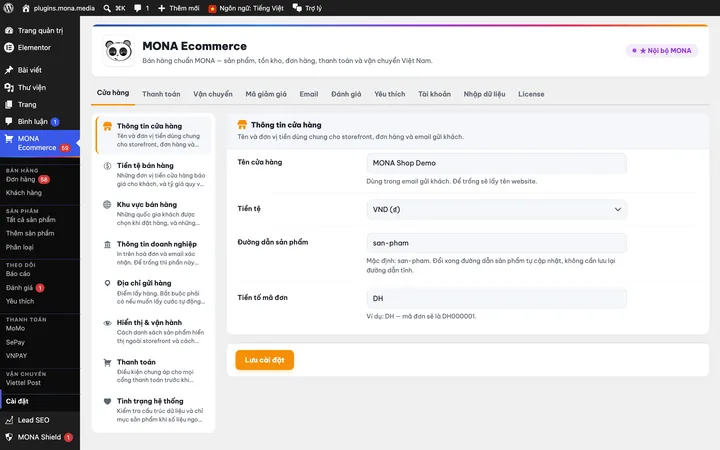Click the bank icon for Thông tin doanh nghiệp
Viewport: 720px width, 450px height.
[107, 244]
